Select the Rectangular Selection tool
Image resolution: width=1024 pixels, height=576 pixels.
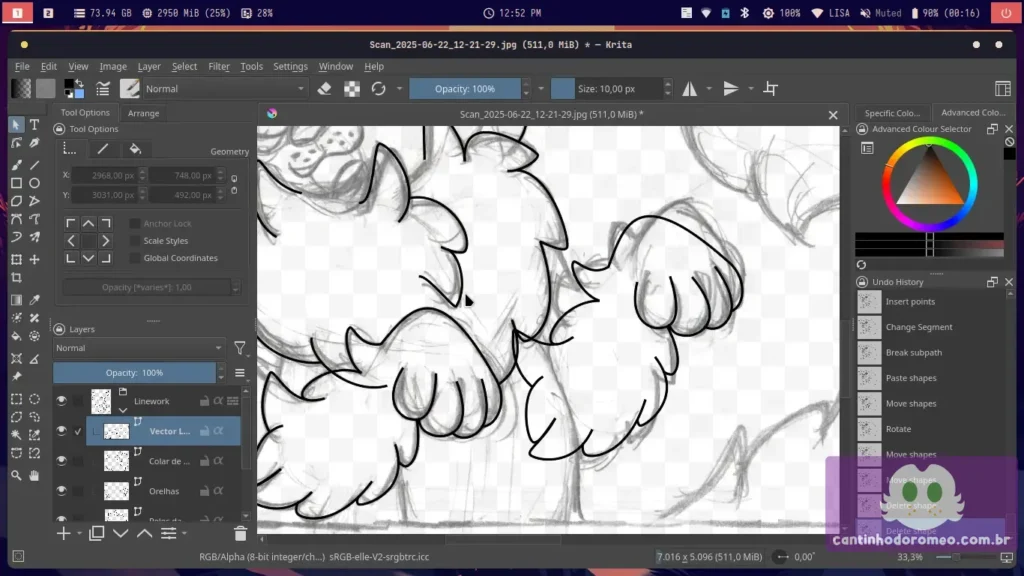point(16,399)
